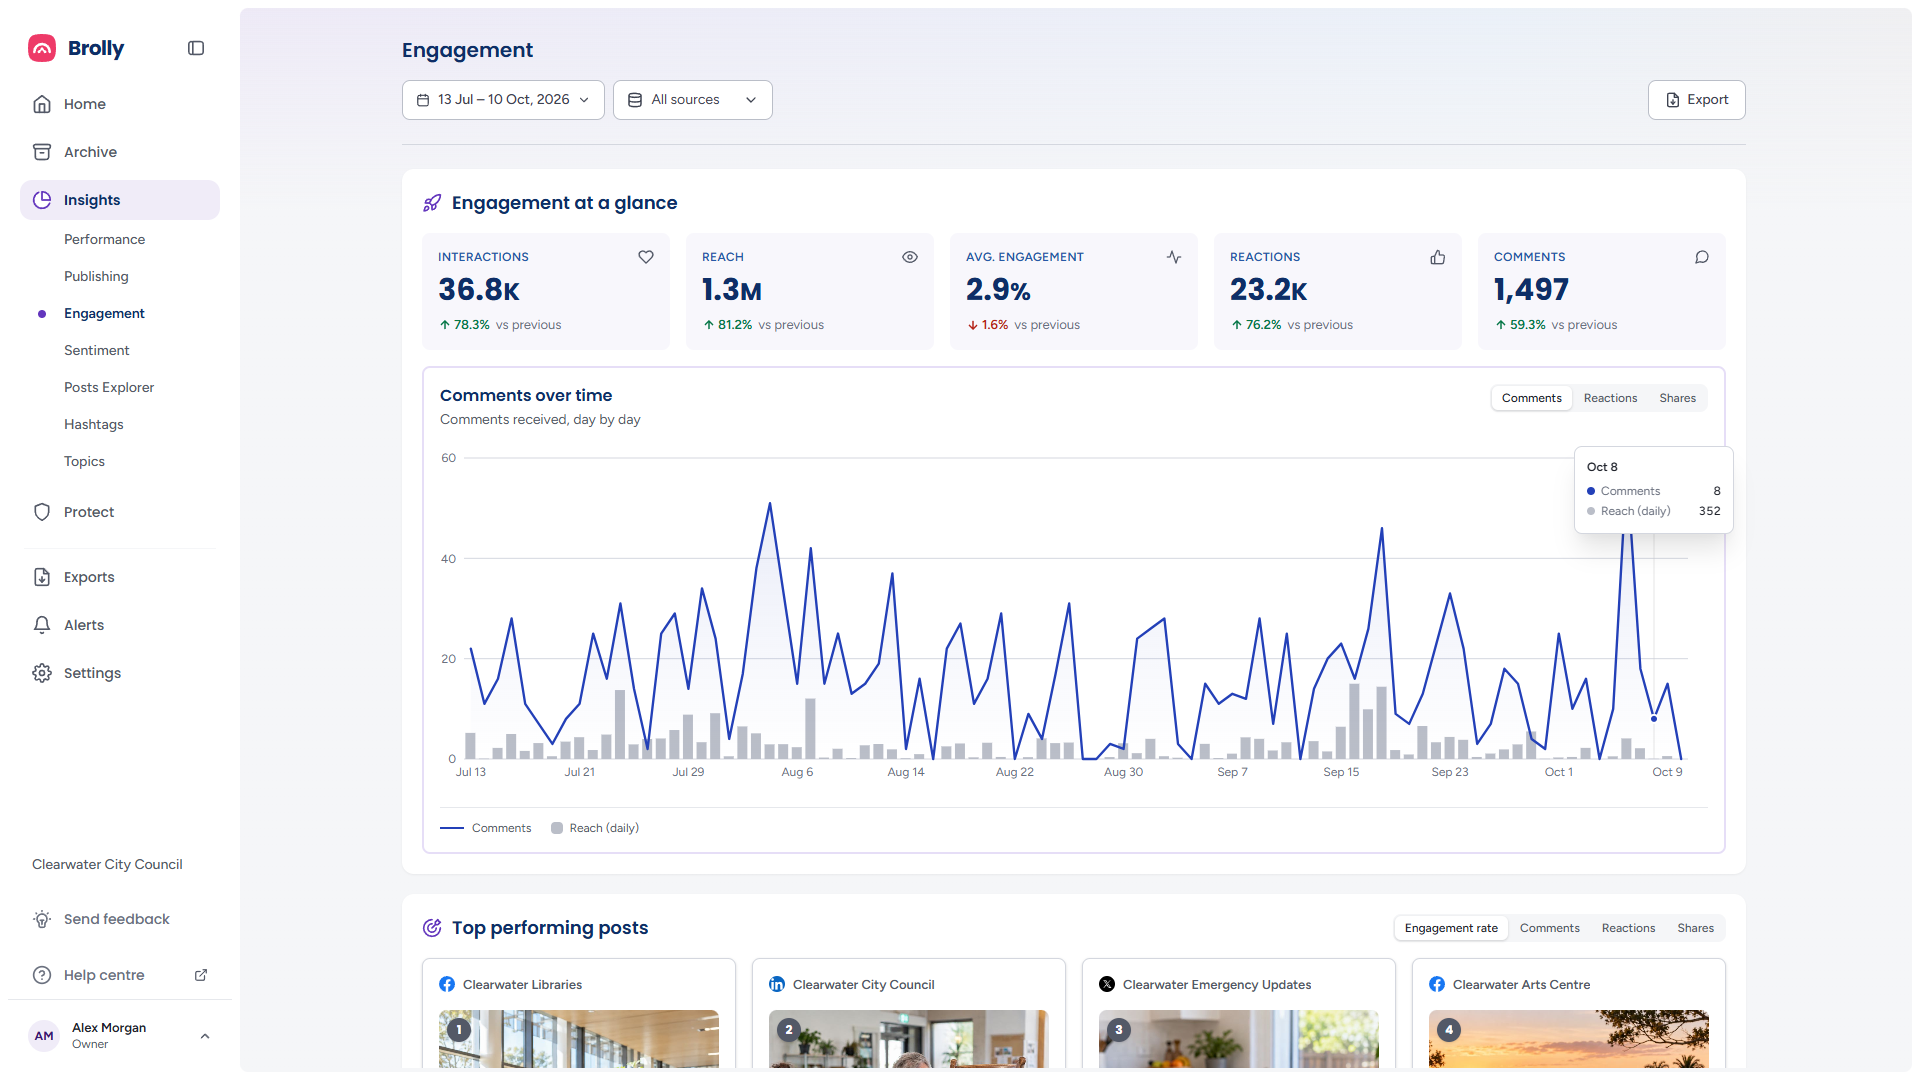Click the Insights pie chart icon

[42, 200]
